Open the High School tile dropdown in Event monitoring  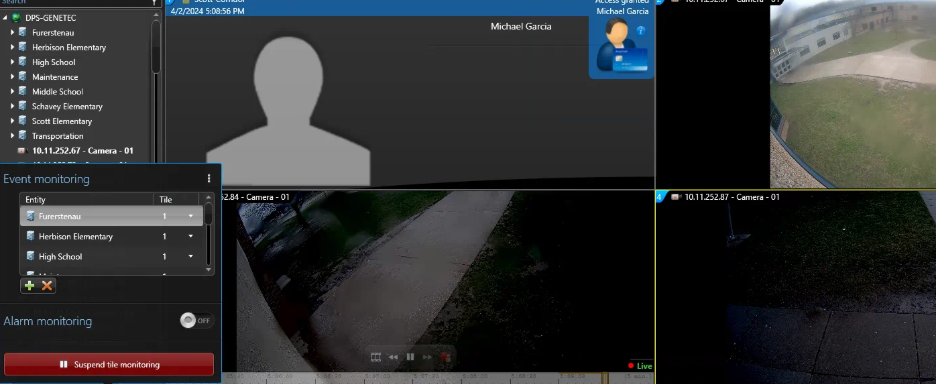coord(190,256)
